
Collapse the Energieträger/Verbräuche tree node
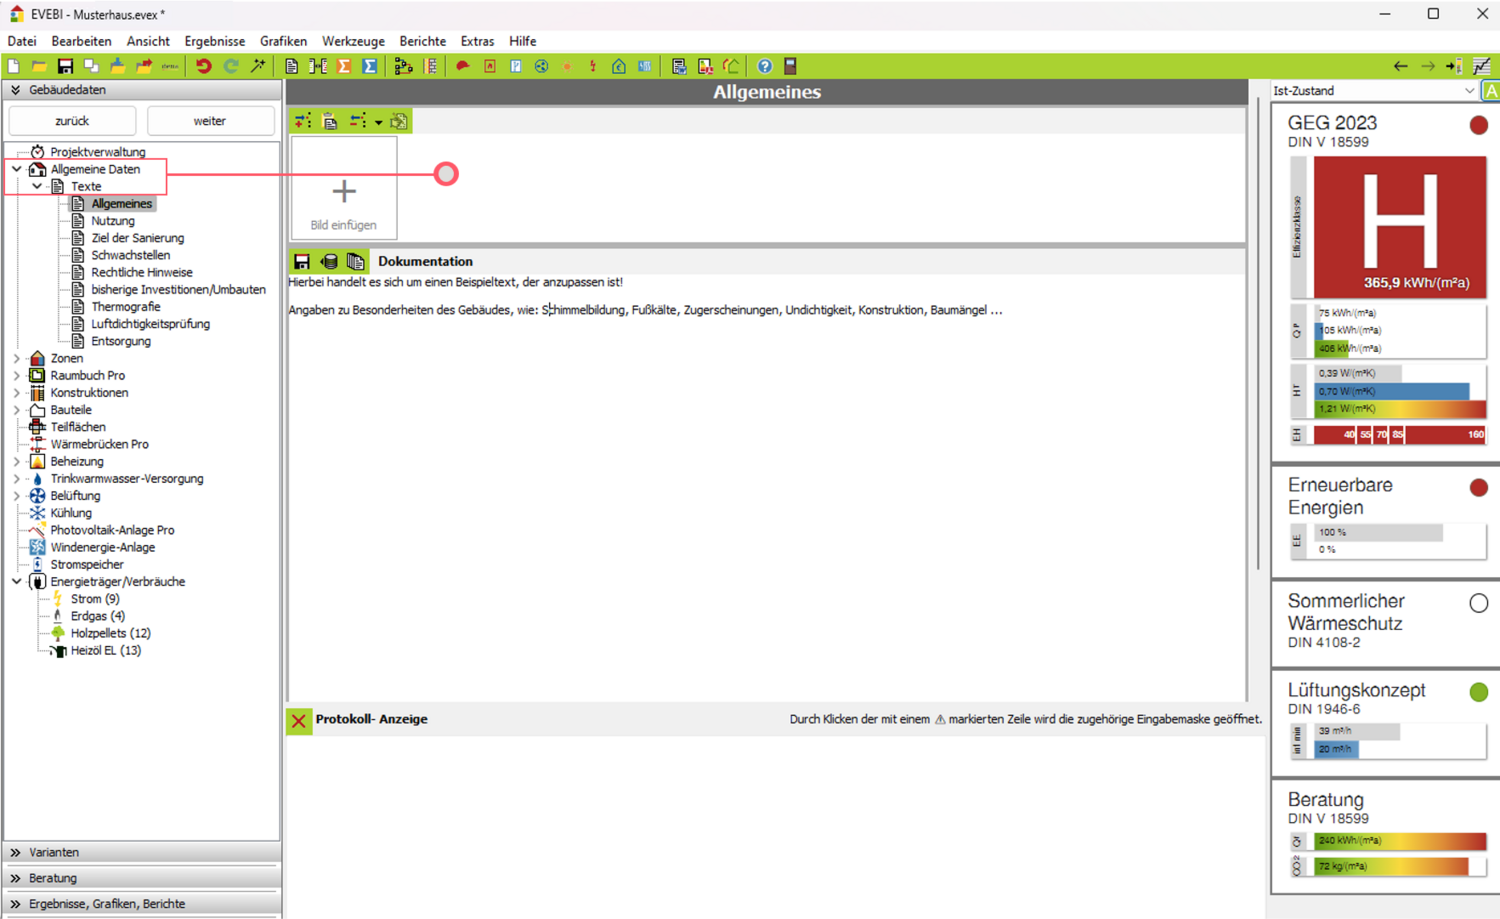click(x=17, y=581)
